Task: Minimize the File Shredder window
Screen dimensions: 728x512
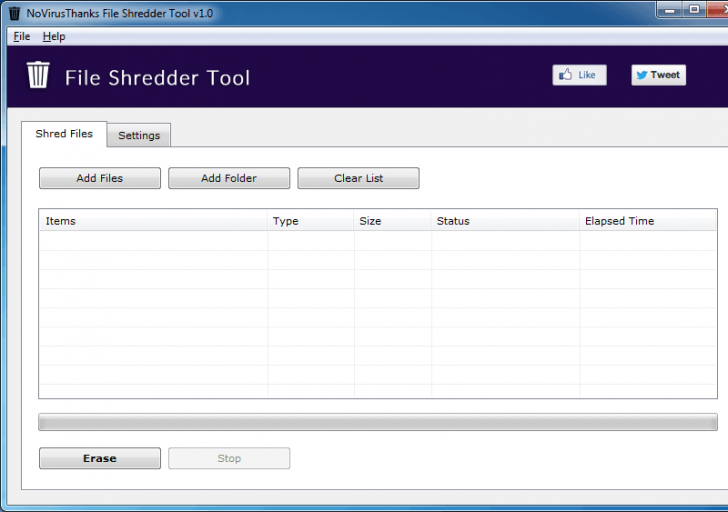Action: tap(670, 9)
